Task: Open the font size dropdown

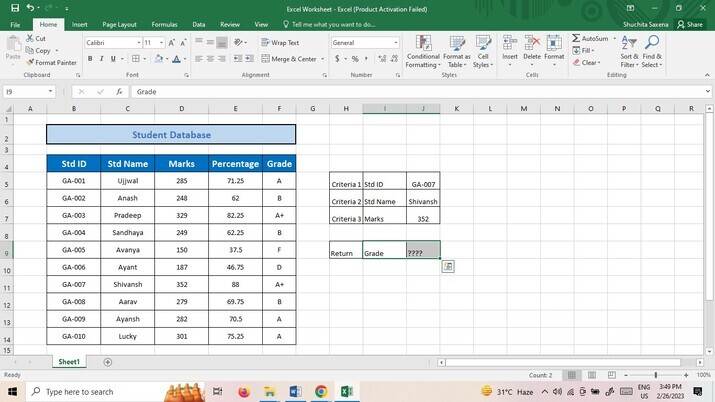Action: tap(161, 43)
